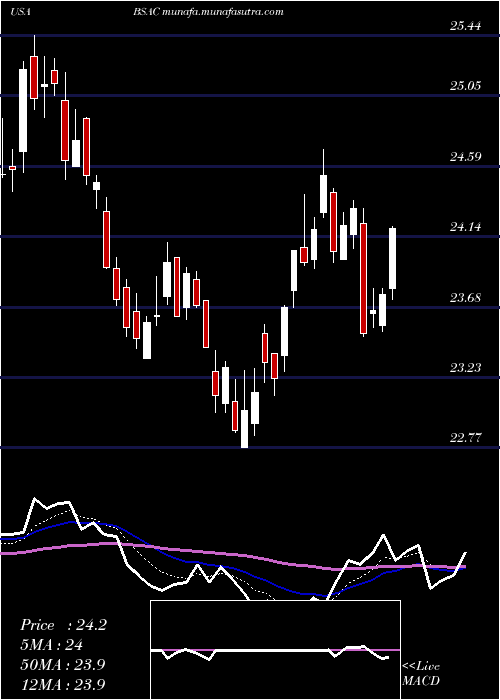The image size is (500, 700).
Task: Click the highest red candle near 25.44
Action: 34,77
